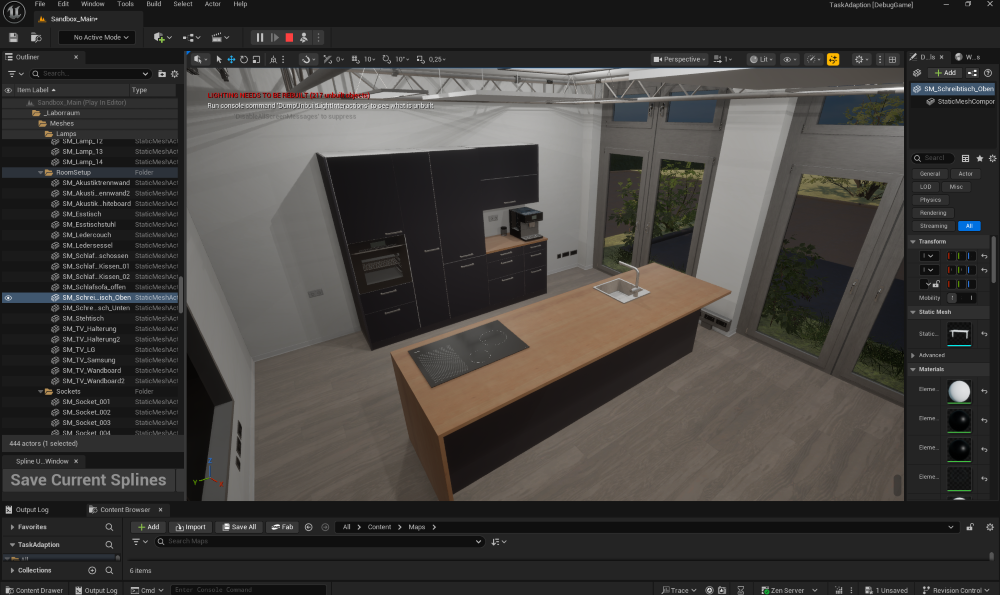
Task: Toggle the All property filter in Details
Action: 968,226
